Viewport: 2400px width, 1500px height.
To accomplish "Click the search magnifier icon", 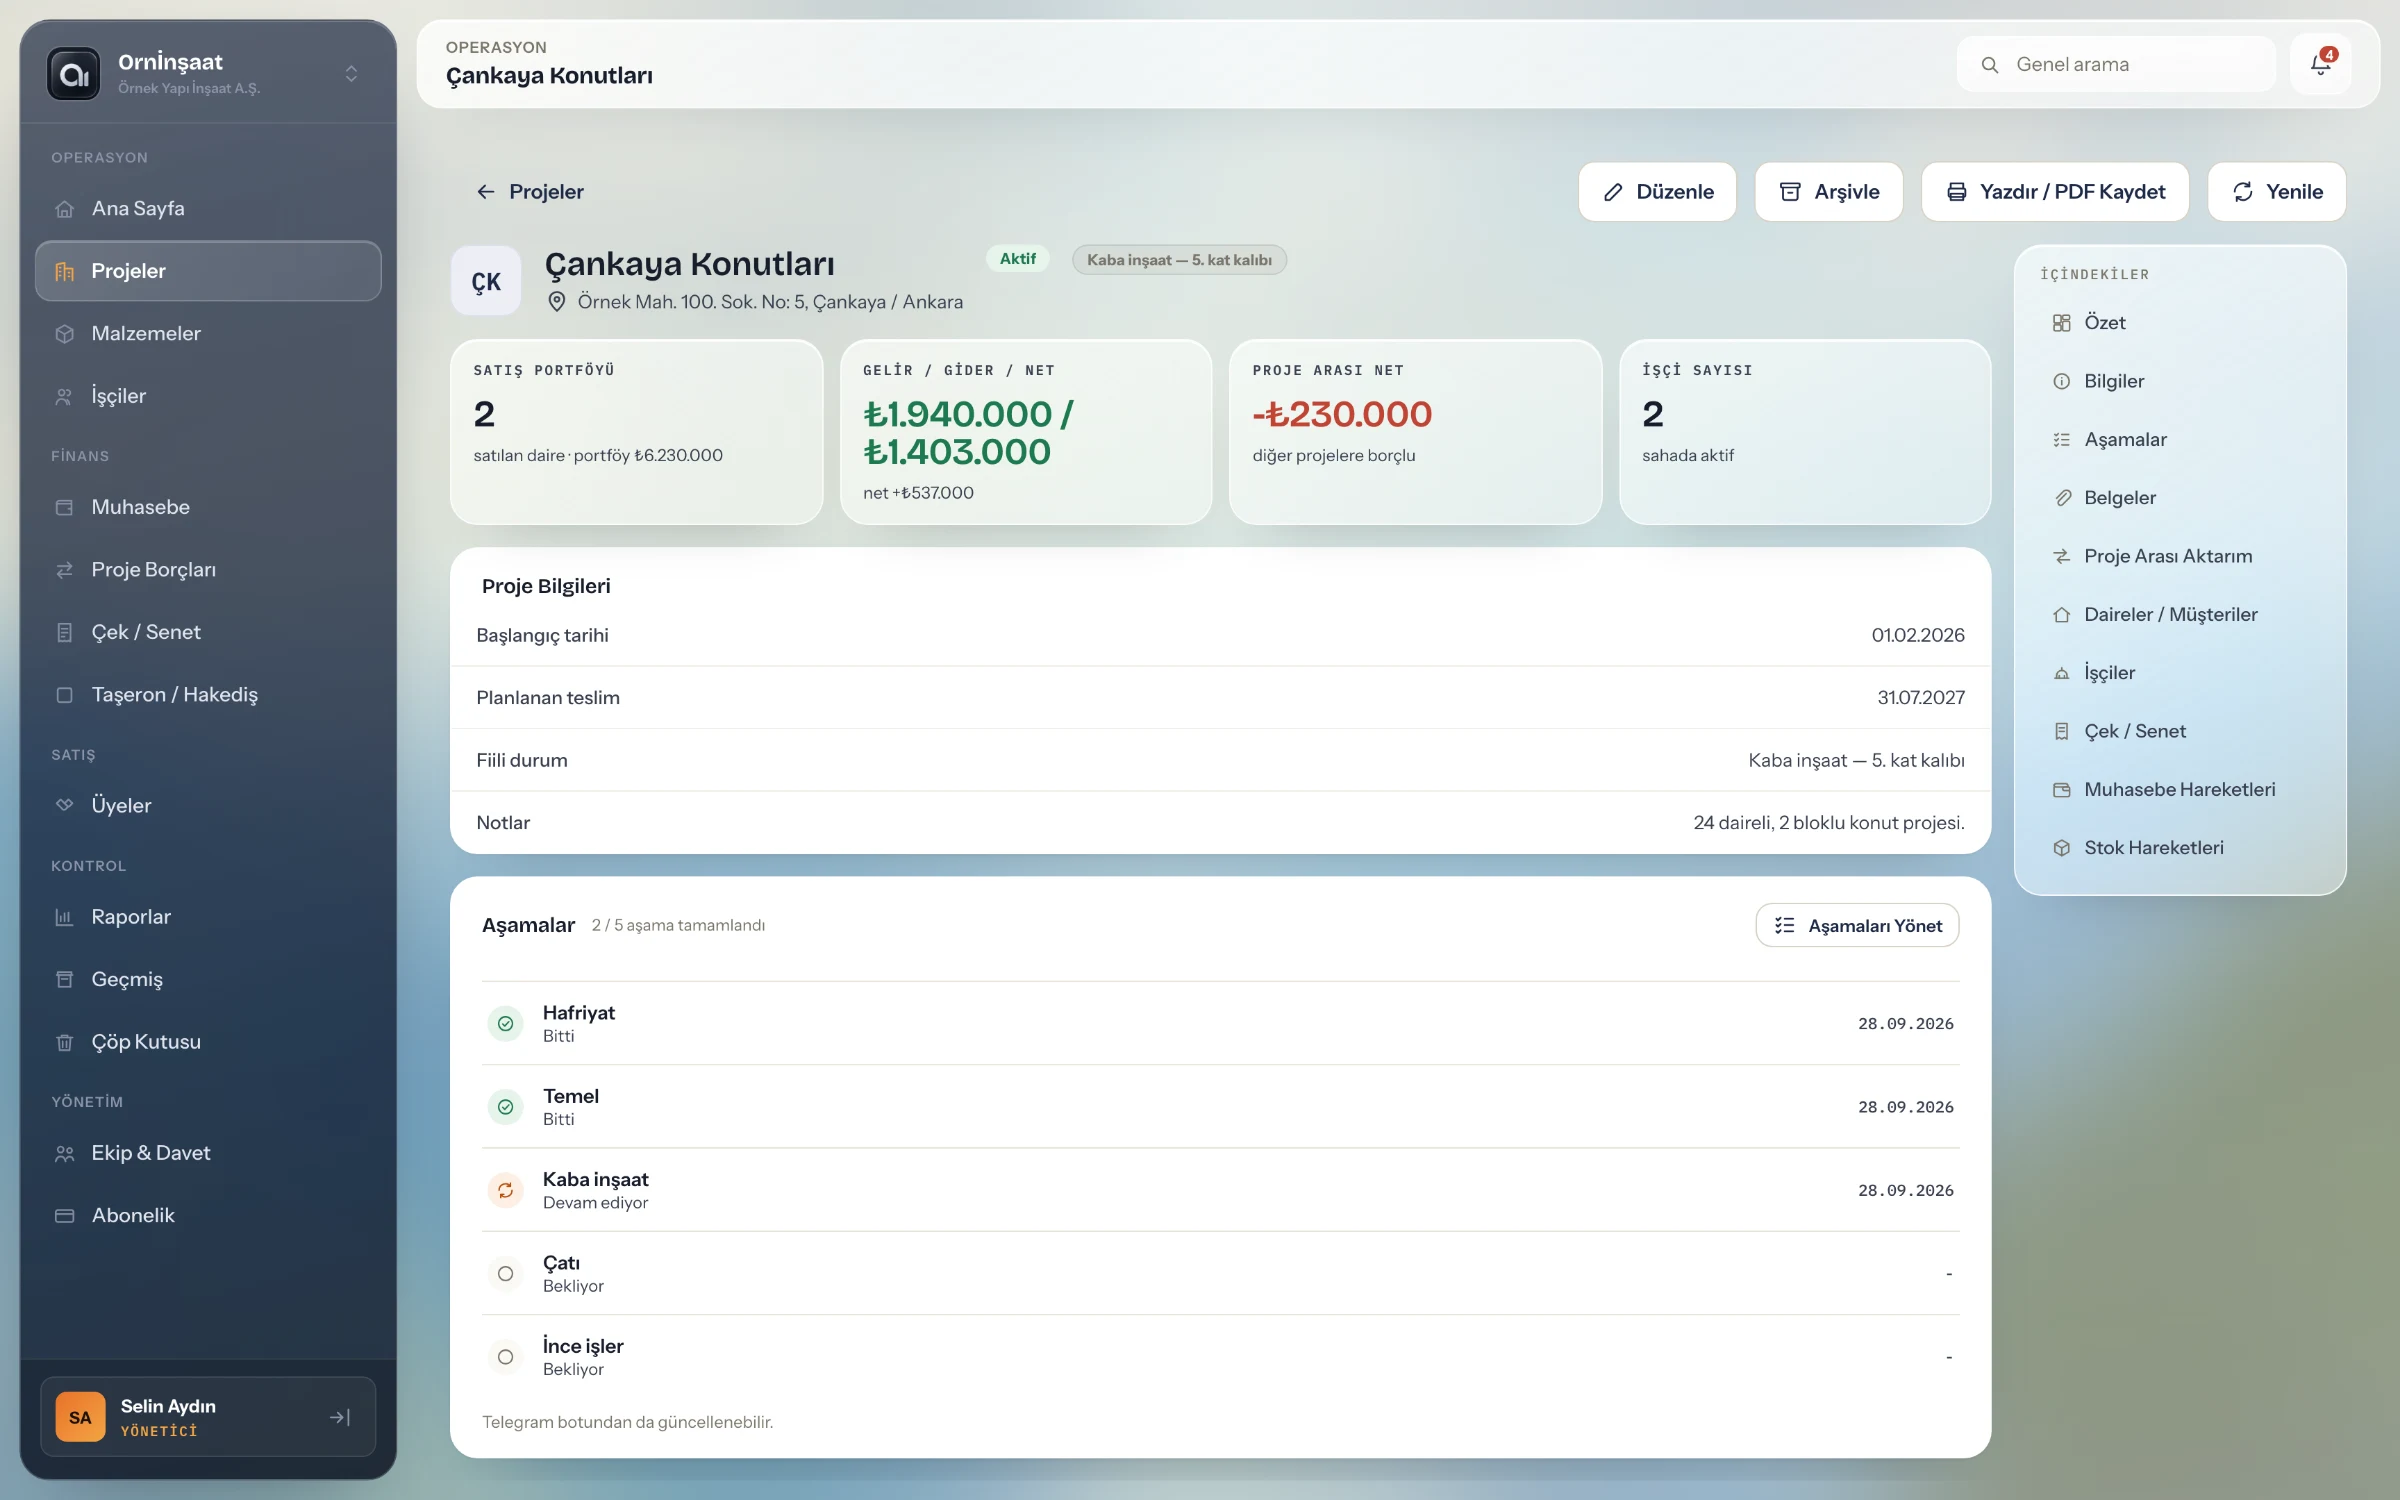I will (x=1989, y=65).
